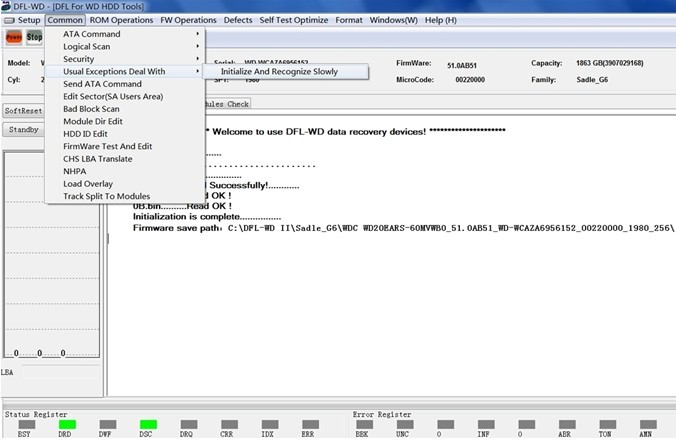This screenshot has height=440, width=676.
Task: Choose Load Overlay
Action: click(x=125, y=184)
